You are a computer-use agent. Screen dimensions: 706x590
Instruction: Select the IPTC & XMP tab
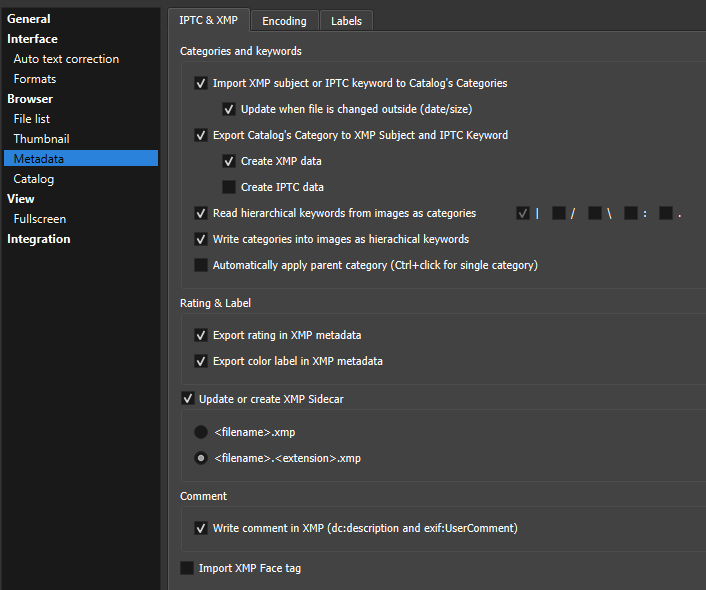coord(208,20)
